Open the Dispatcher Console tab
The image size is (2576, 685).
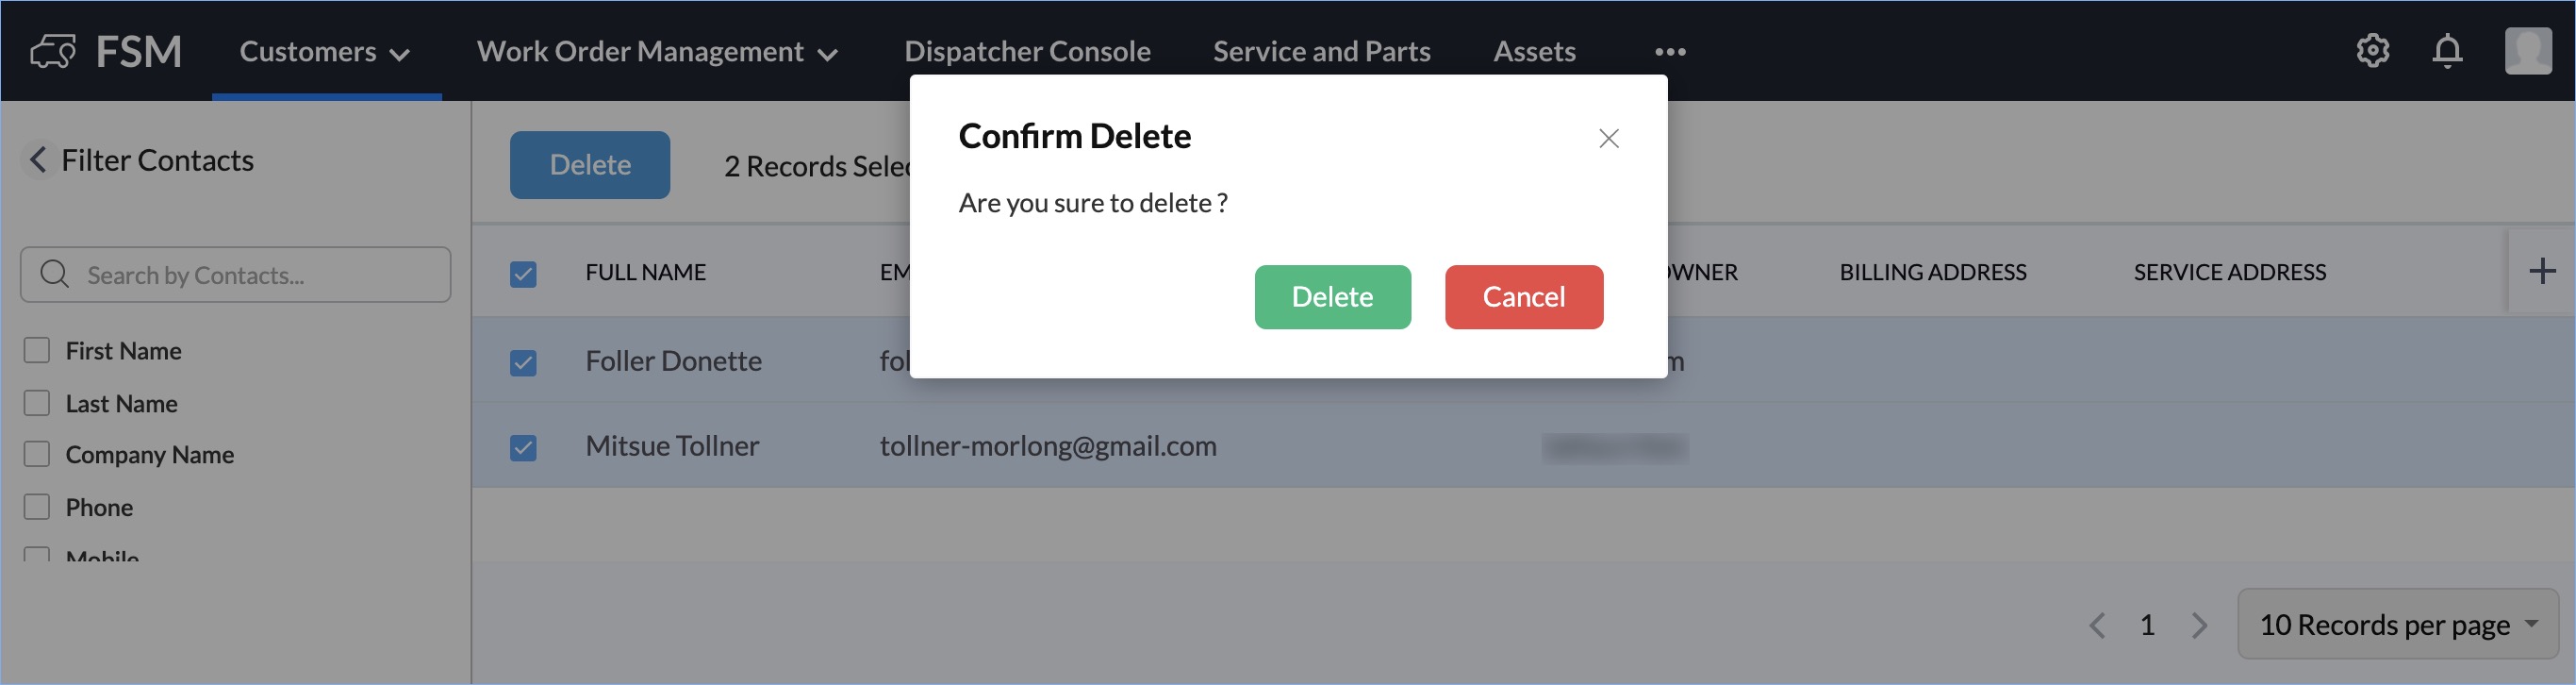coord(1027,52)
